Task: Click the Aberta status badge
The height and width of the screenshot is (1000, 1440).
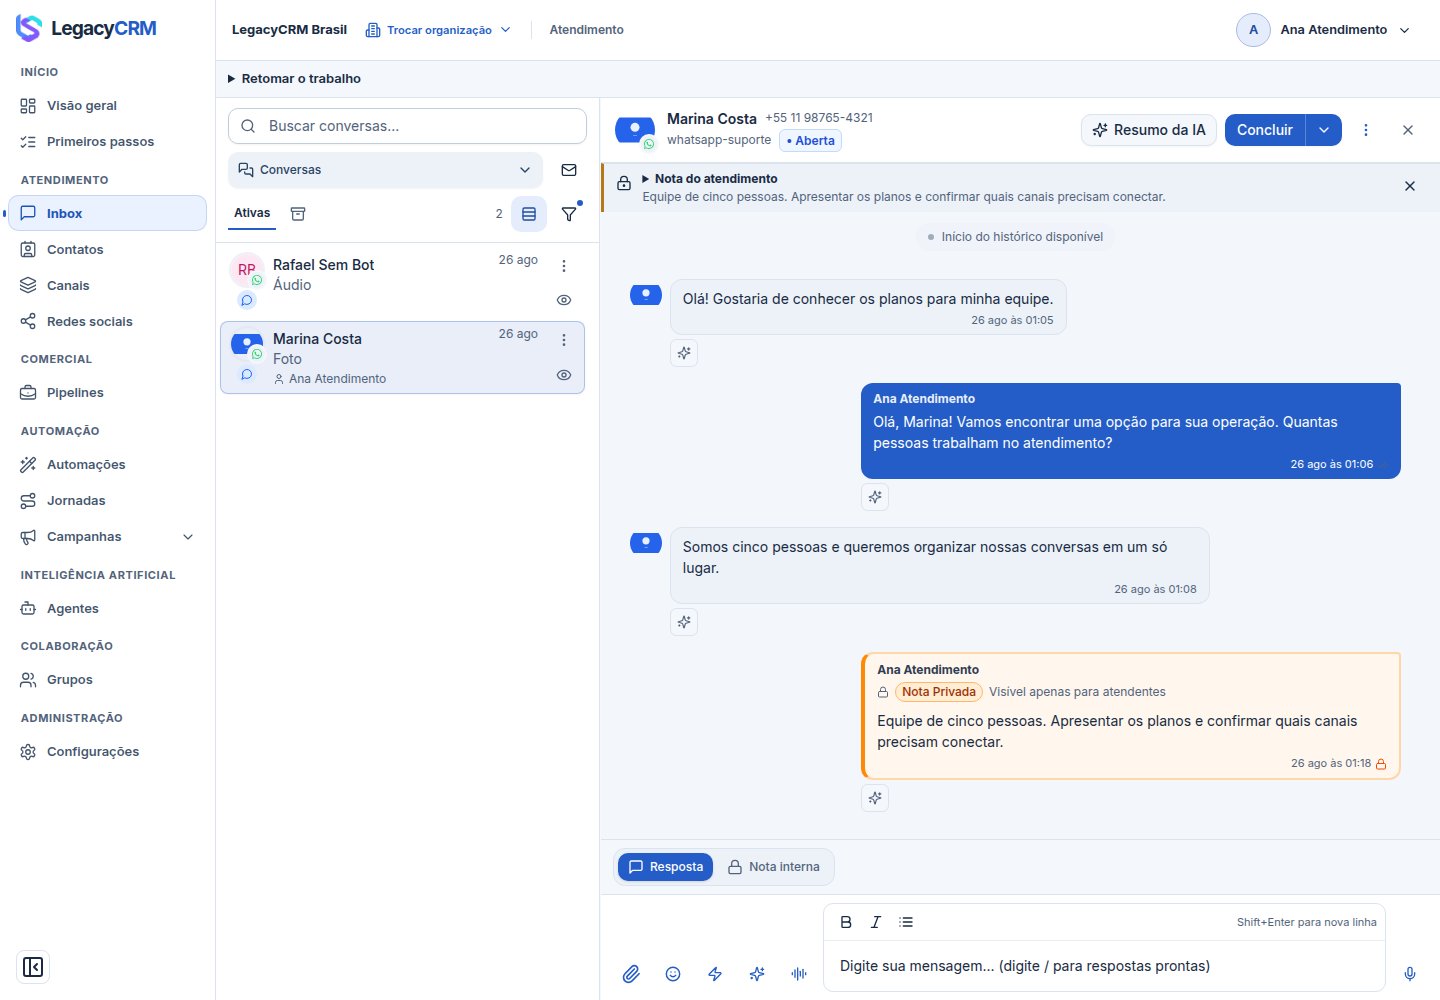Action: [x=810, y=141]
